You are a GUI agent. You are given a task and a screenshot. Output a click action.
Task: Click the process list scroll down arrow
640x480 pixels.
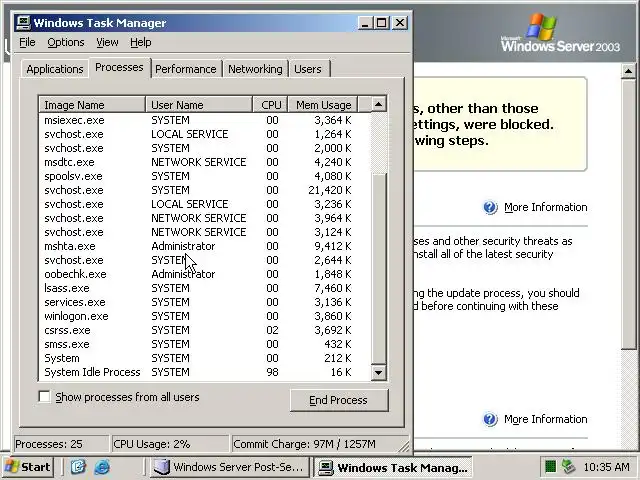click(378, 372)
